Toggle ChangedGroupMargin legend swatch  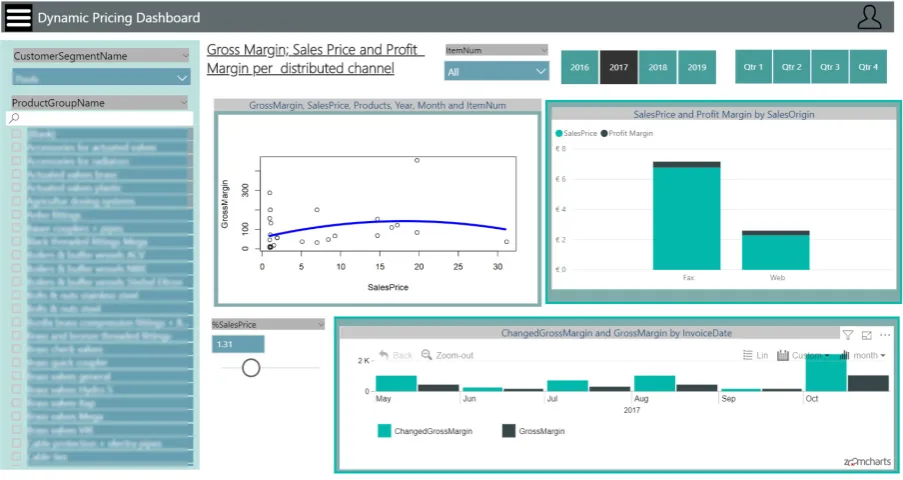384,430
